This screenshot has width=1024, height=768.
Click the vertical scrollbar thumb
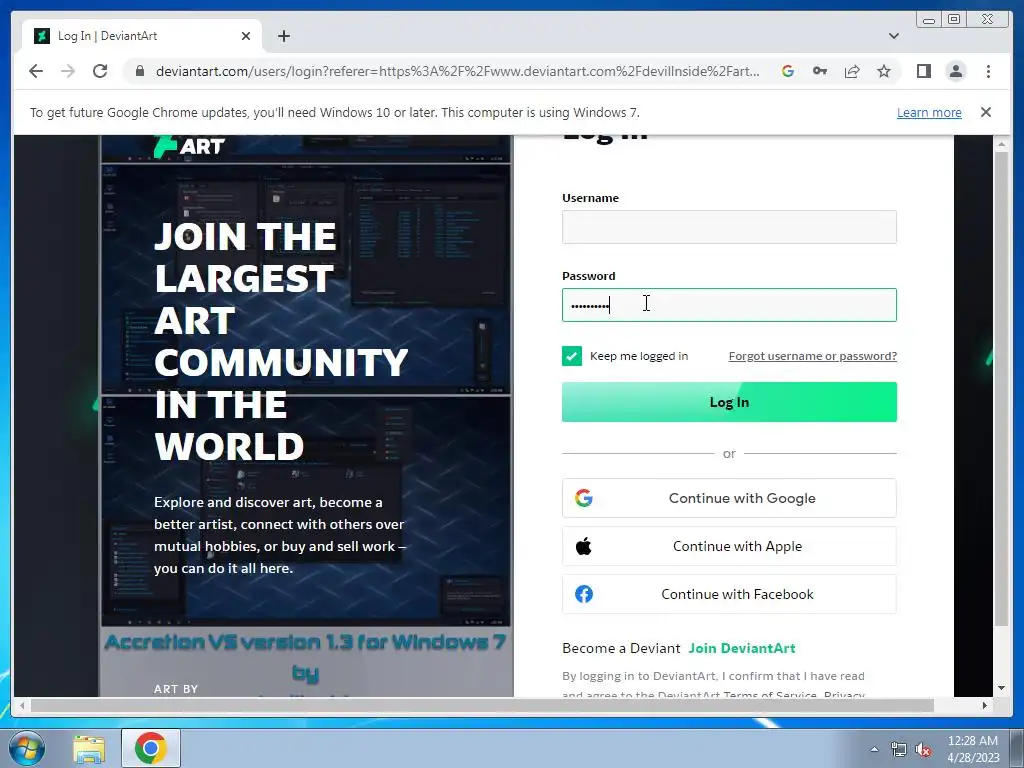[1001, 389]
